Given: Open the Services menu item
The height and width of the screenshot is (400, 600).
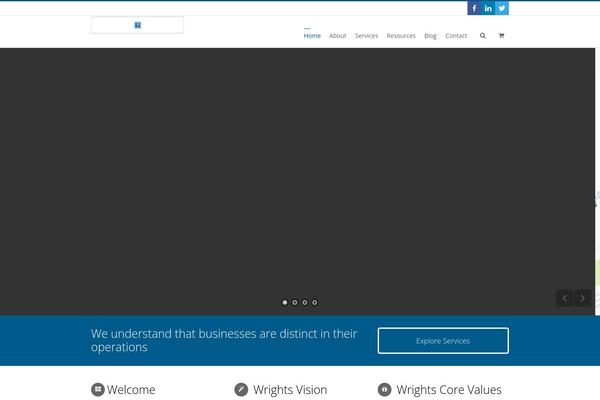Looking at the screenshot, I should [x=367, y=36].
